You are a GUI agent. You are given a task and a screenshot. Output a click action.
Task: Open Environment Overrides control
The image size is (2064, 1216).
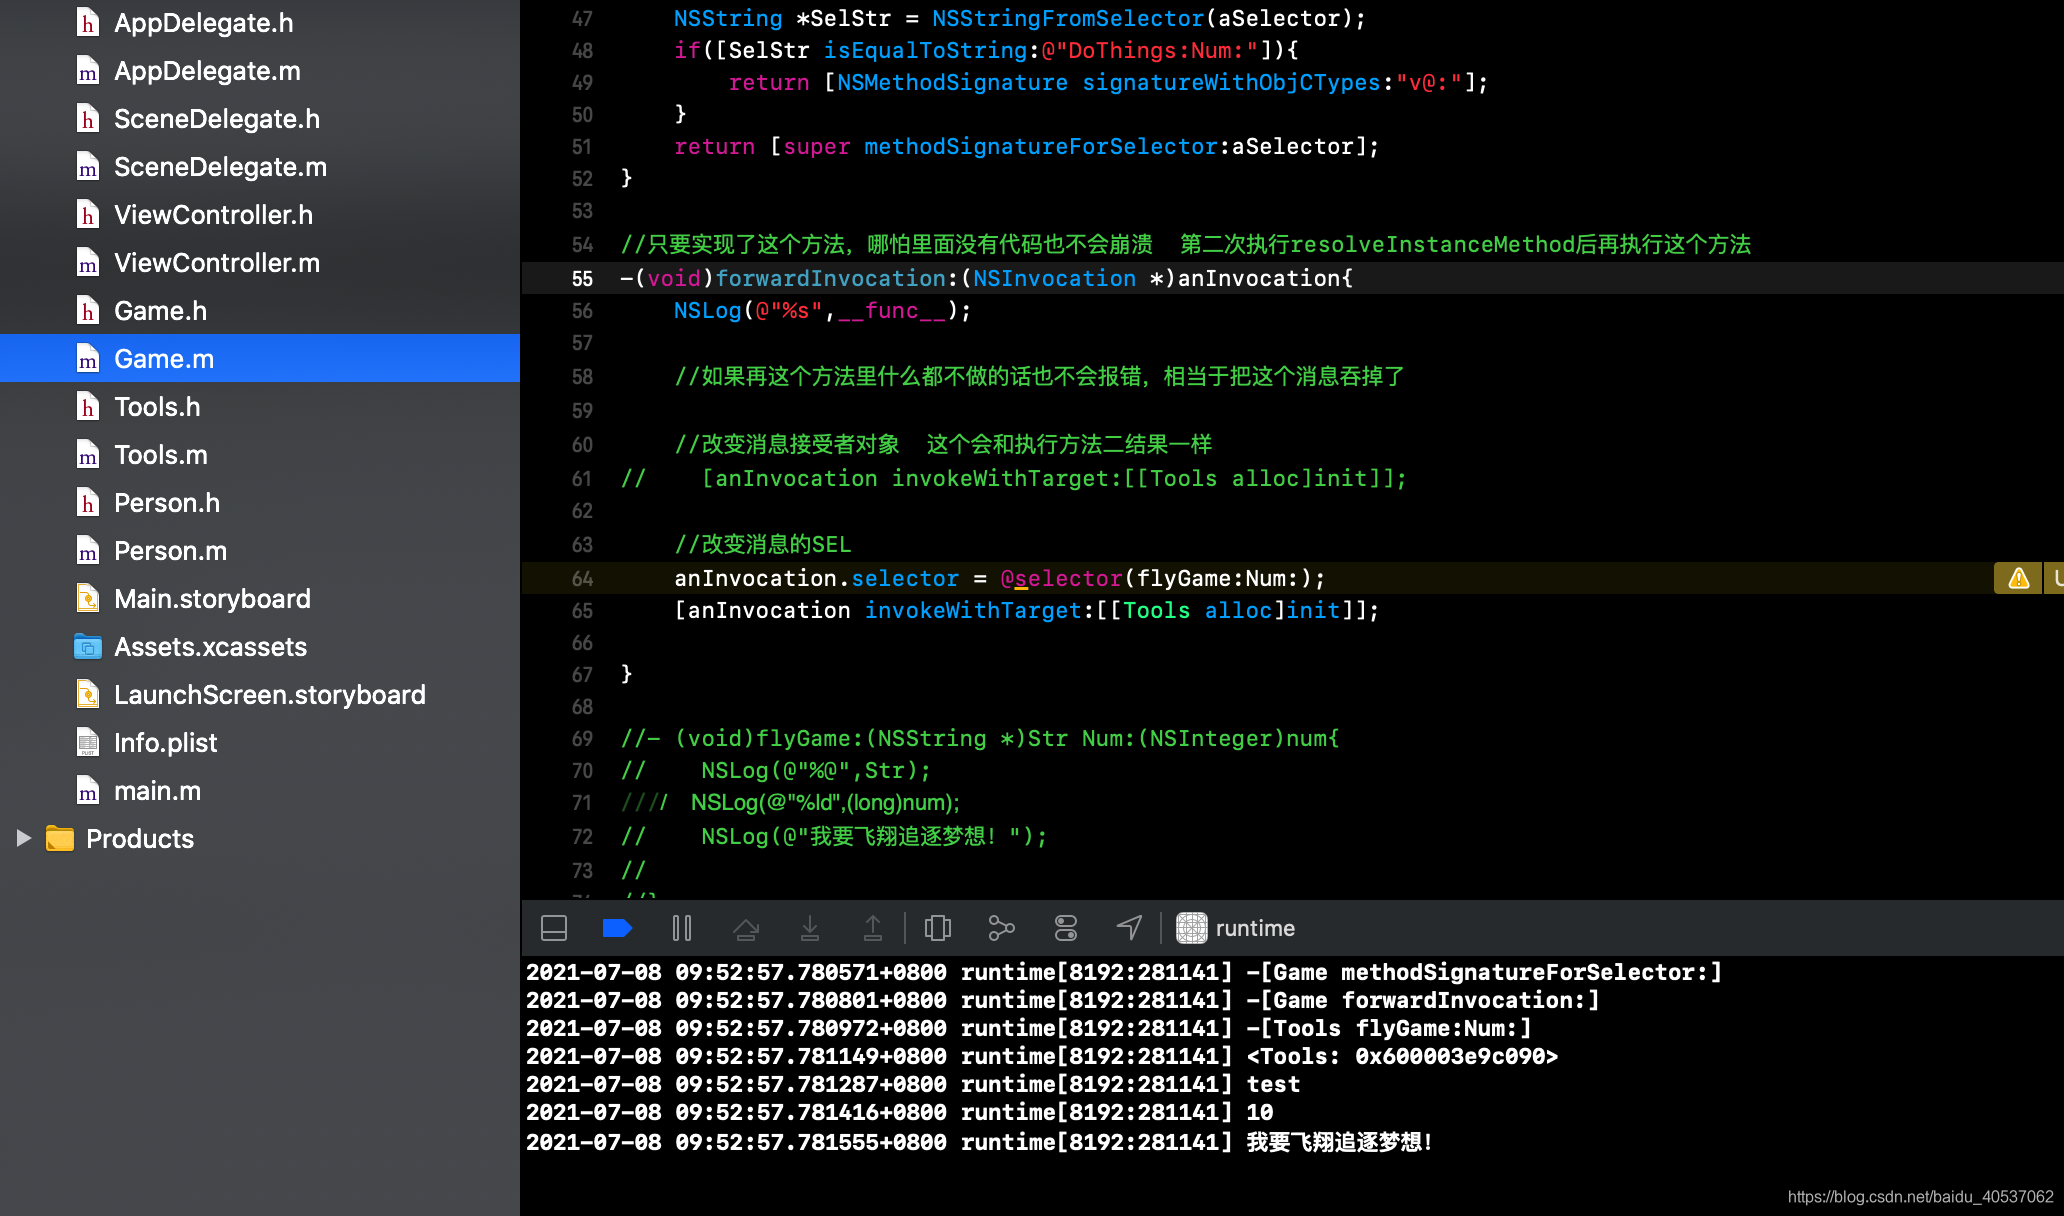(1066, 928)
